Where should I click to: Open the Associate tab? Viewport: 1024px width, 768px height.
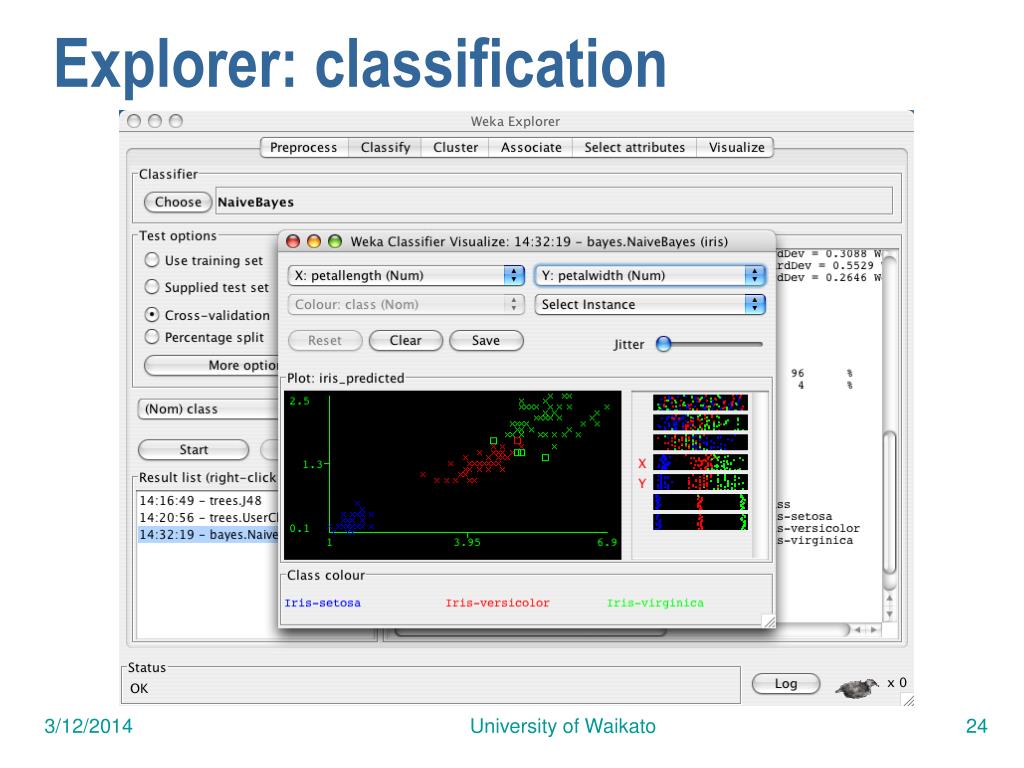pos(531,148)
